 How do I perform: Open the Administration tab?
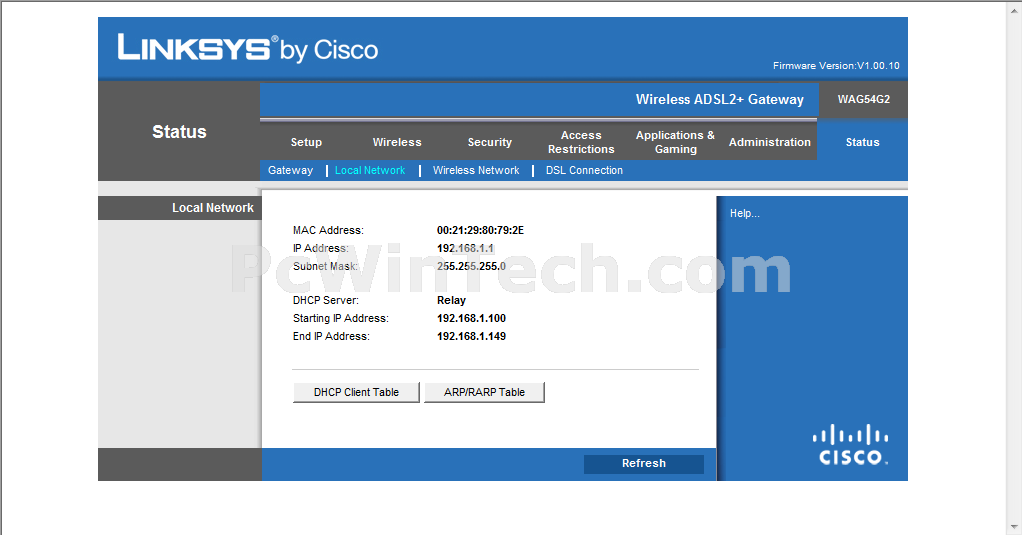(769, 142)
